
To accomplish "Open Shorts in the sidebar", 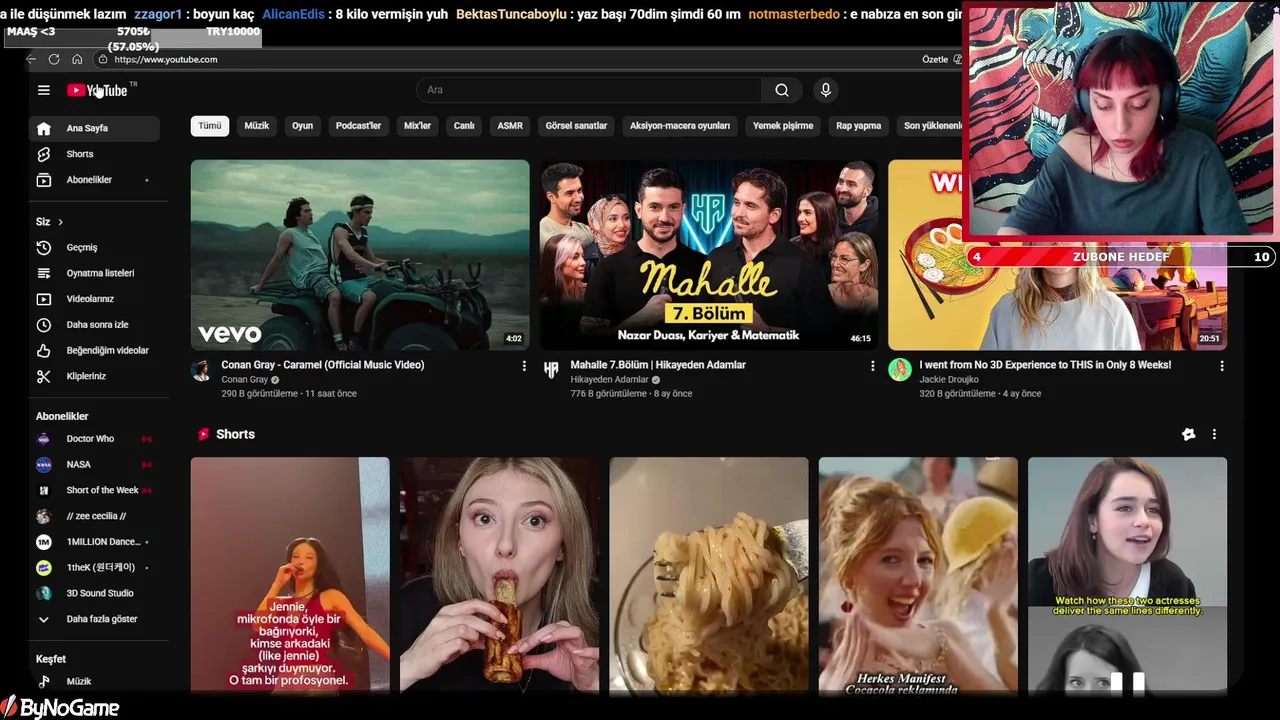I will click(x=94, y=154).
